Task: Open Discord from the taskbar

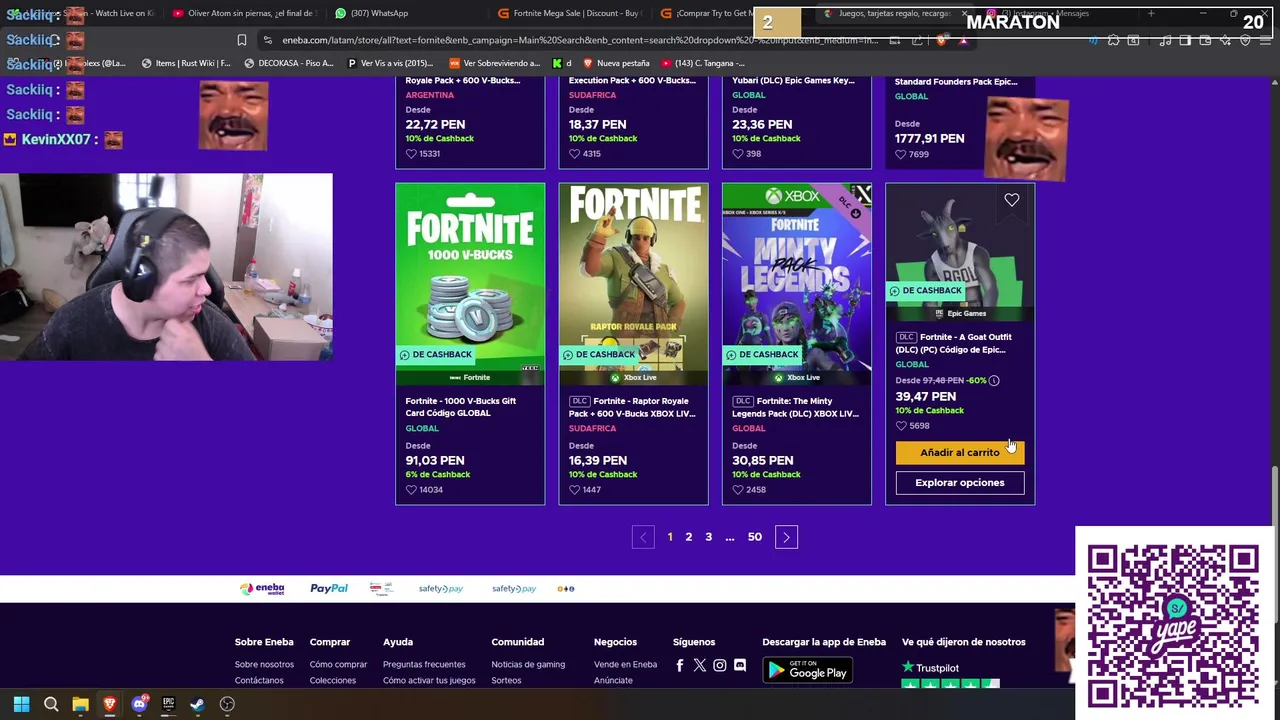Action: pos(139,704)
